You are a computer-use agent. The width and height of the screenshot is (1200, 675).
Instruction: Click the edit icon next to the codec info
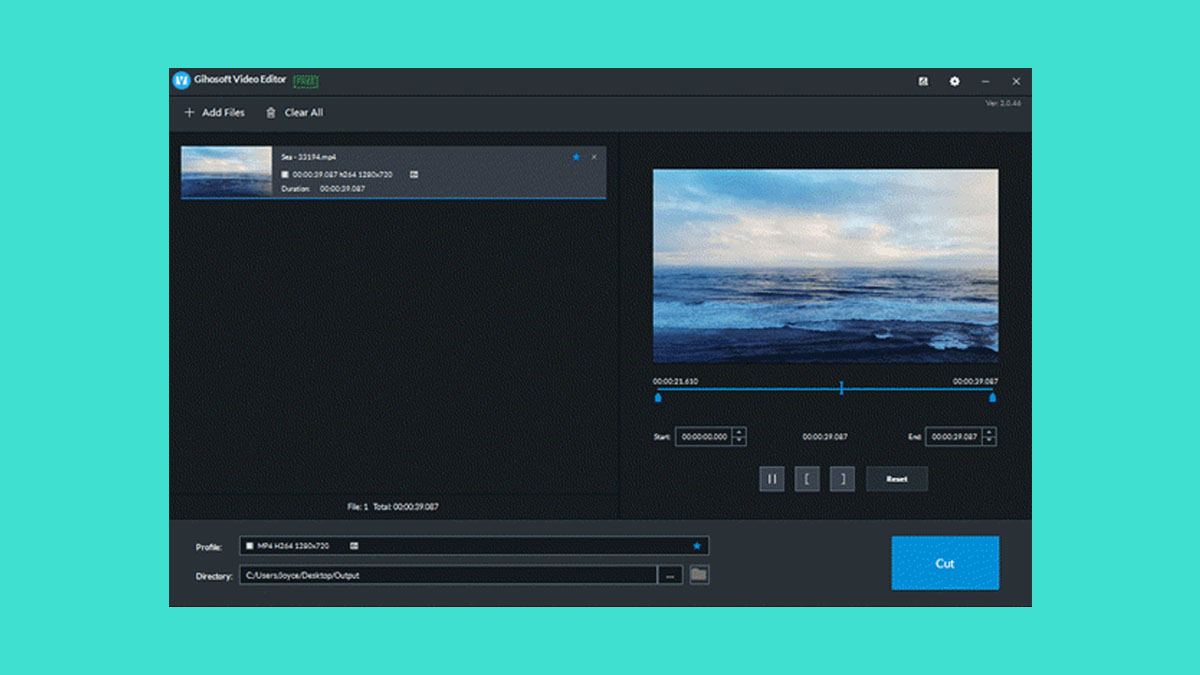(416, 175)
